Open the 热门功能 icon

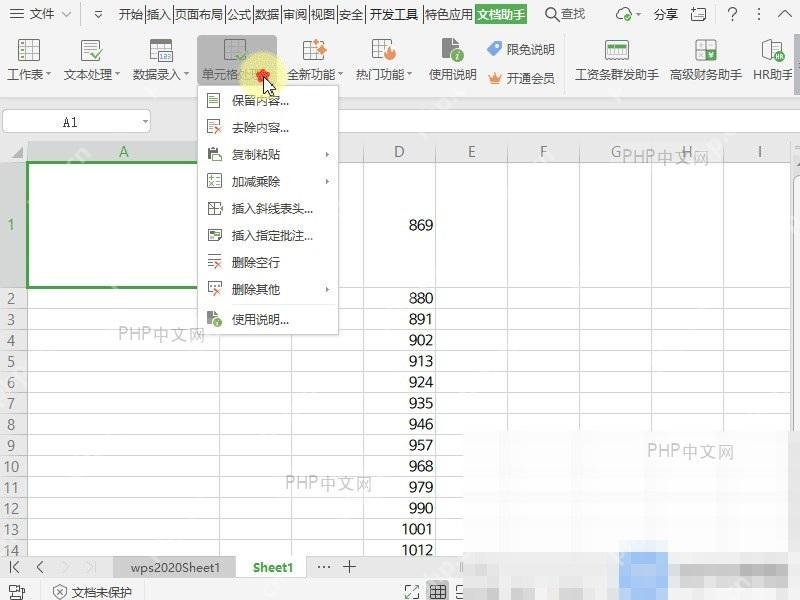pos(384,50)
